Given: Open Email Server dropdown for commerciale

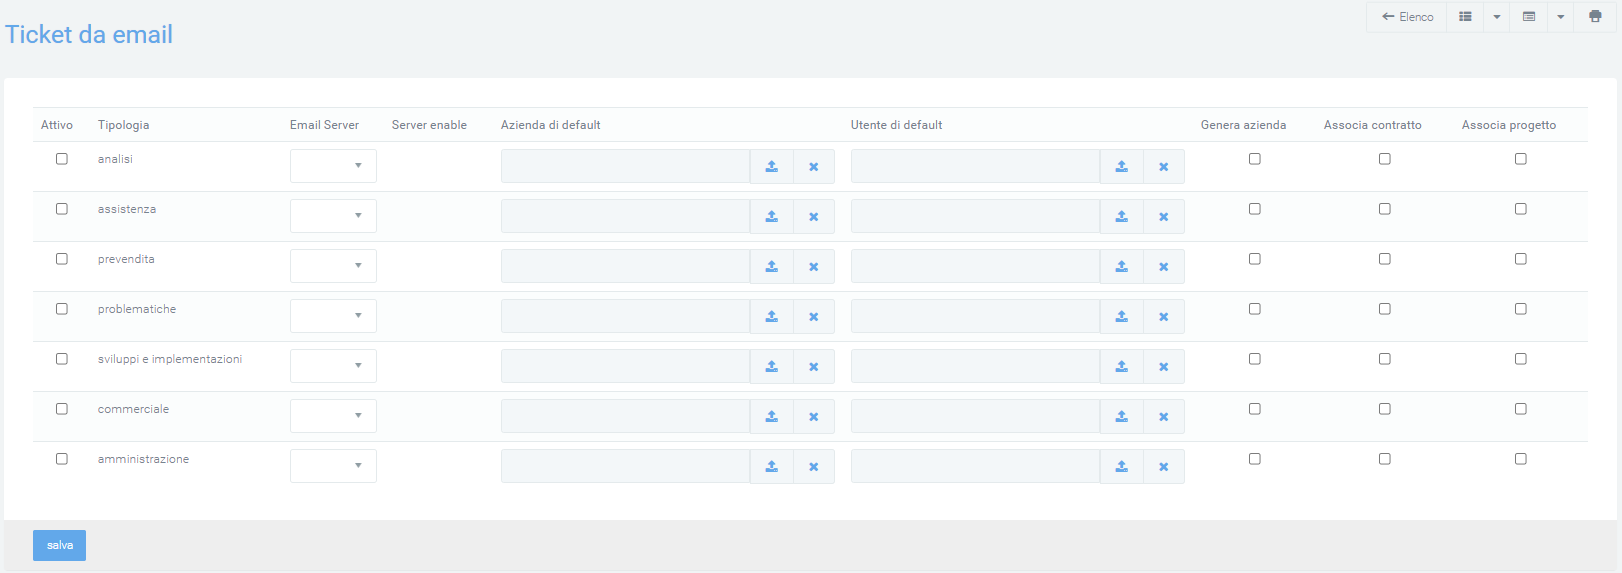Looking at the screenshot, I should tap(333, 416).
